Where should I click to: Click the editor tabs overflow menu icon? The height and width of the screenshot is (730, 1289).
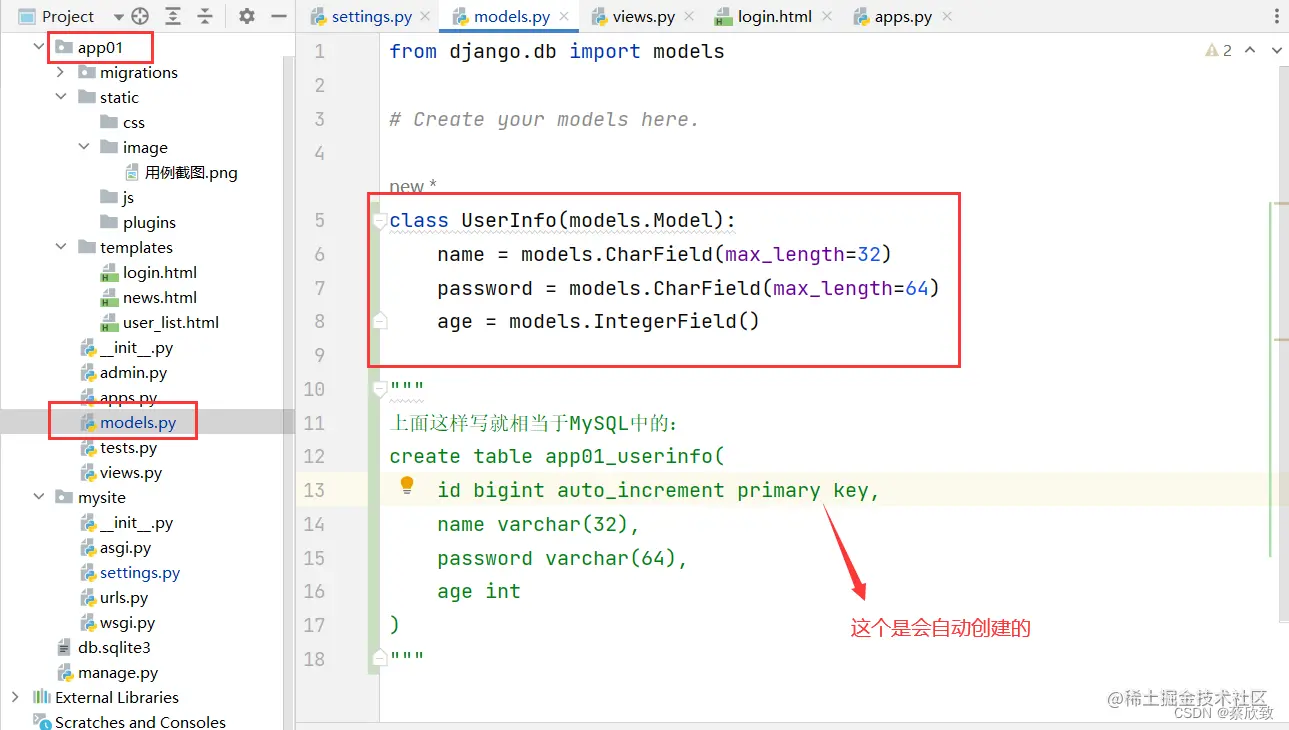click(1277, 17)
